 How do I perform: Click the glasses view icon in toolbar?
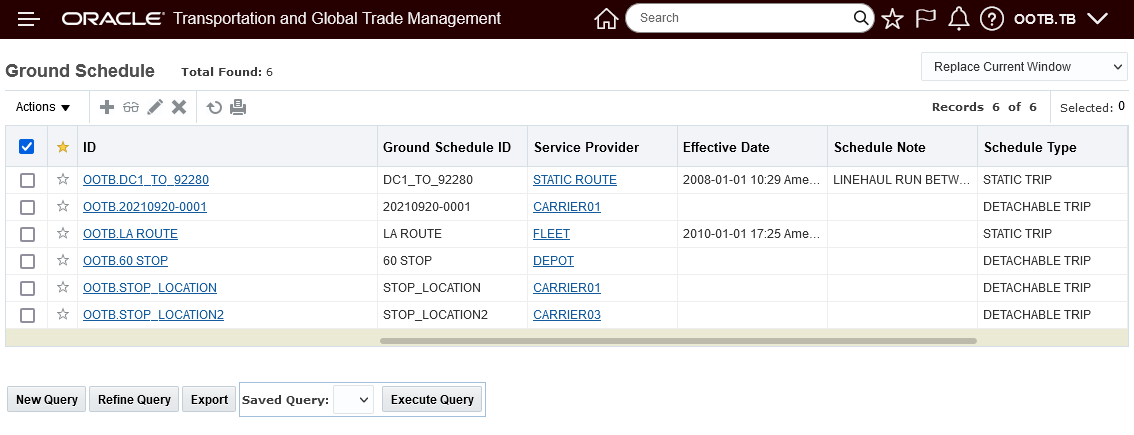click(x=131, y=107)
